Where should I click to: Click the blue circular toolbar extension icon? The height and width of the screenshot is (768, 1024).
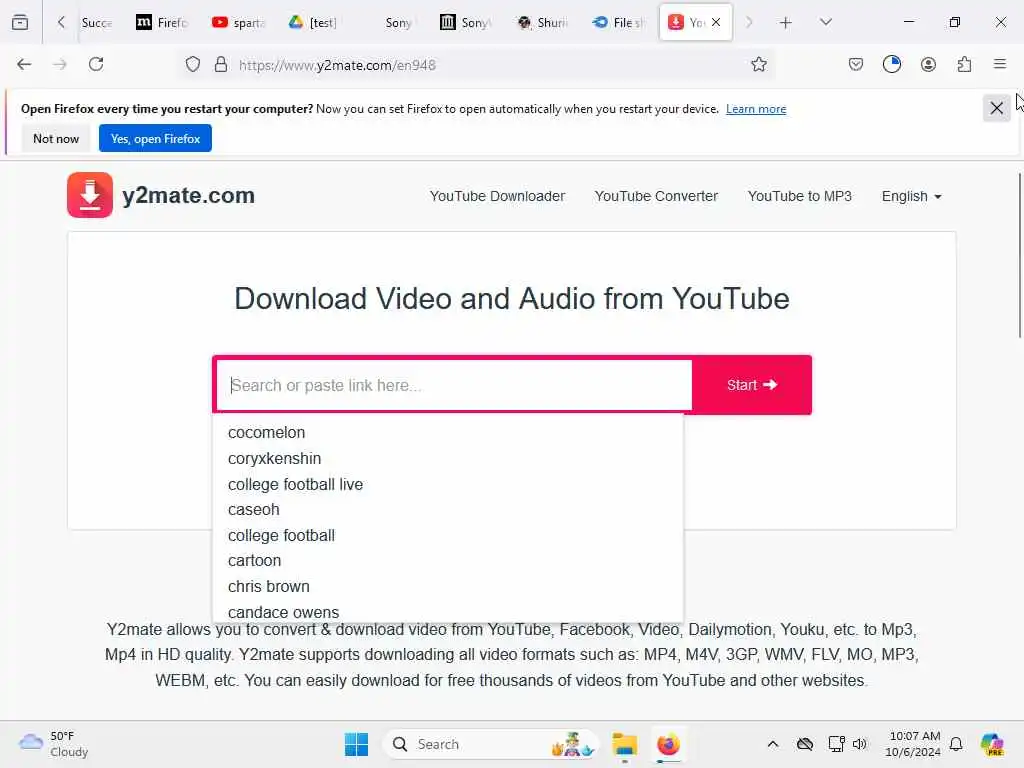click(891, 64)
